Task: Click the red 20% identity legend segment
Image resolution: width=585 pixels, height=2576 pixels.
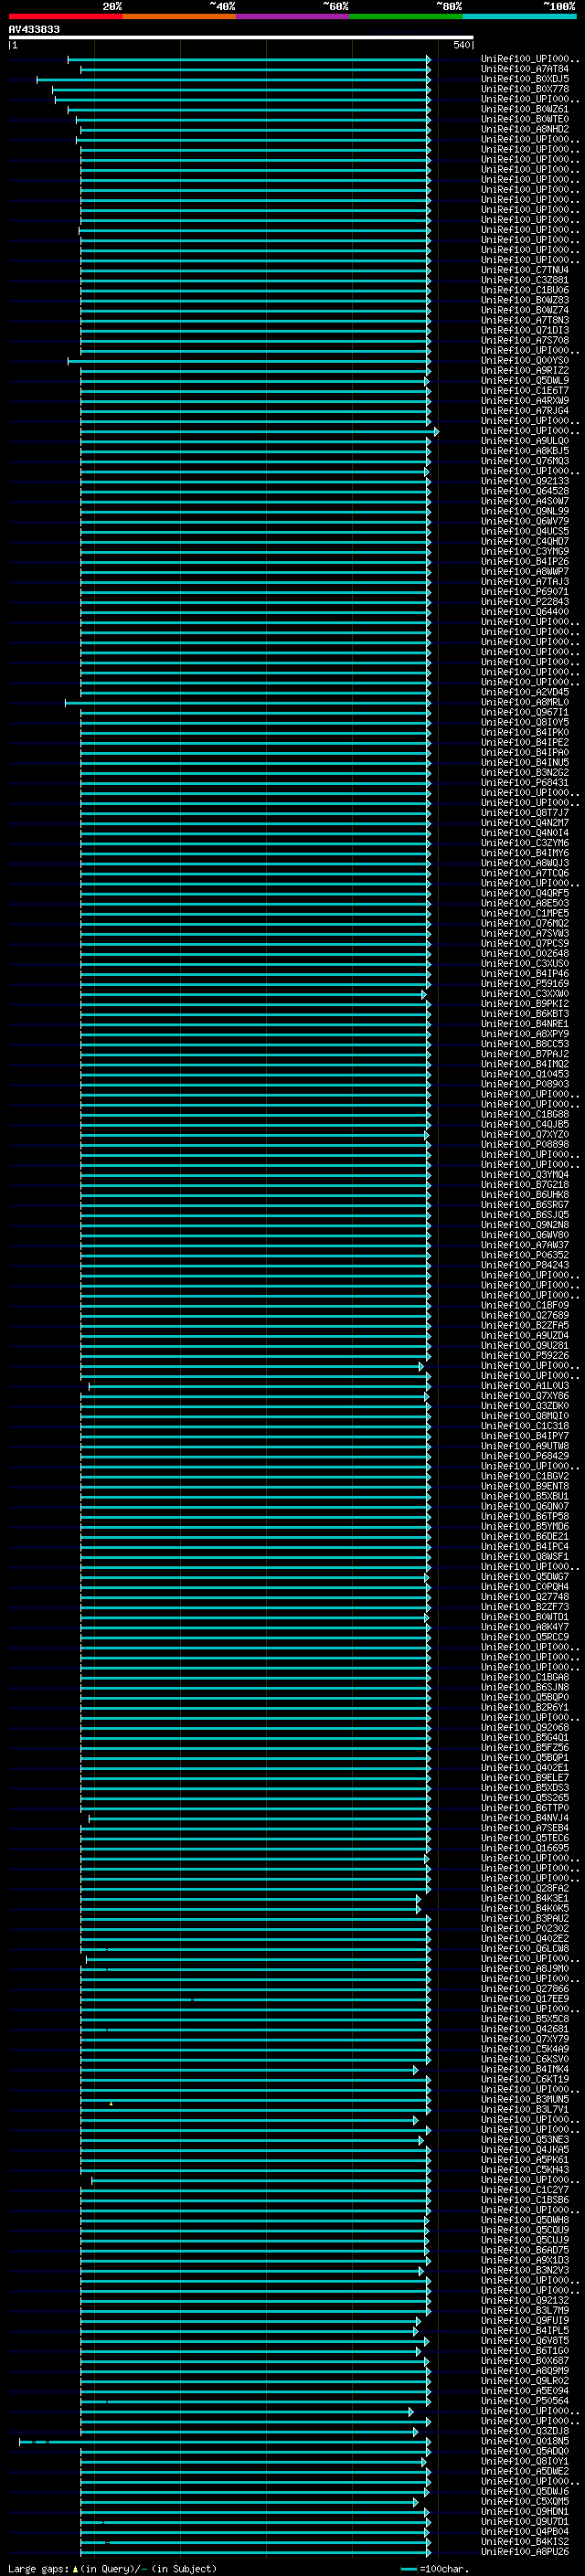Action: point(65,16)
